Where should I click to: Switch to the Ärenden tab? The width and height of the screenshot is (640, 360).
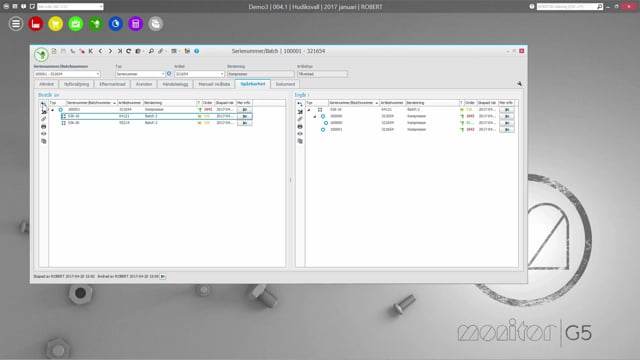point(144,84)
